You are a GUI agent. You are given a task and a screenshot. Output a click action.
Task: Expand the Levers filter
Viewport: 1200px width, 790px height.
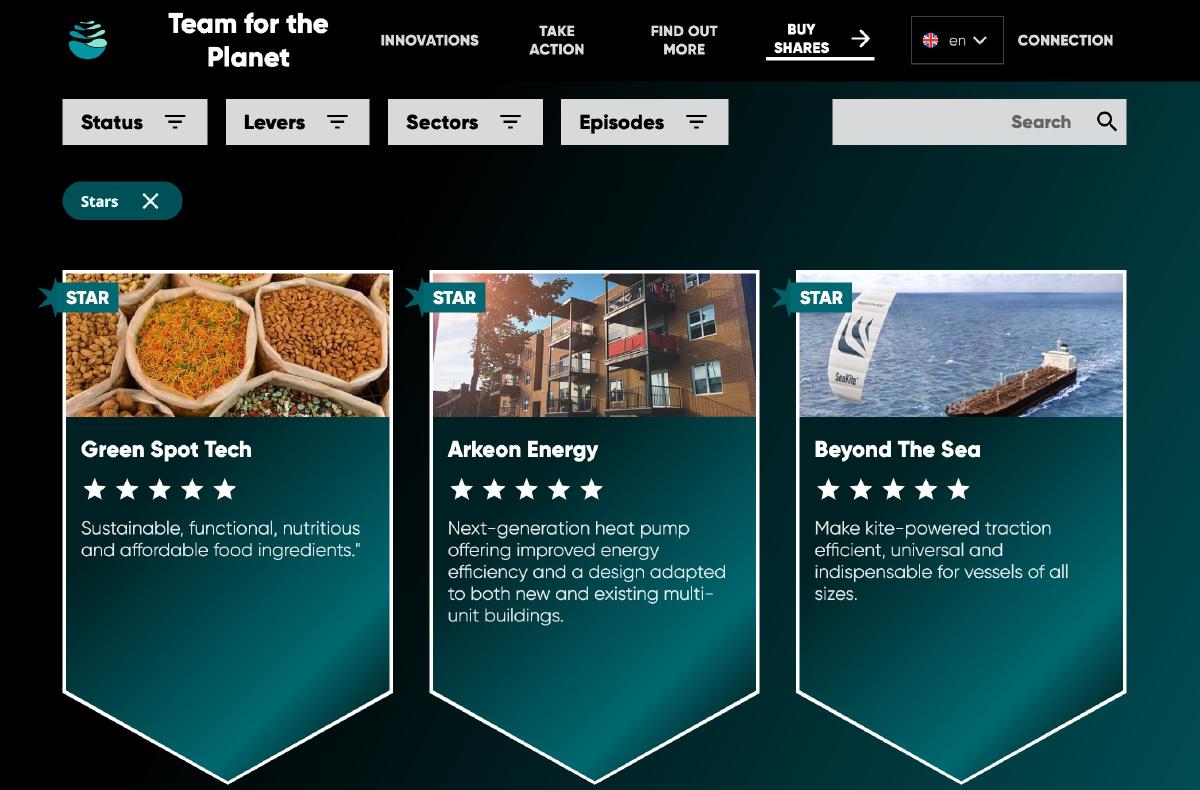click(x=297, y=122)
